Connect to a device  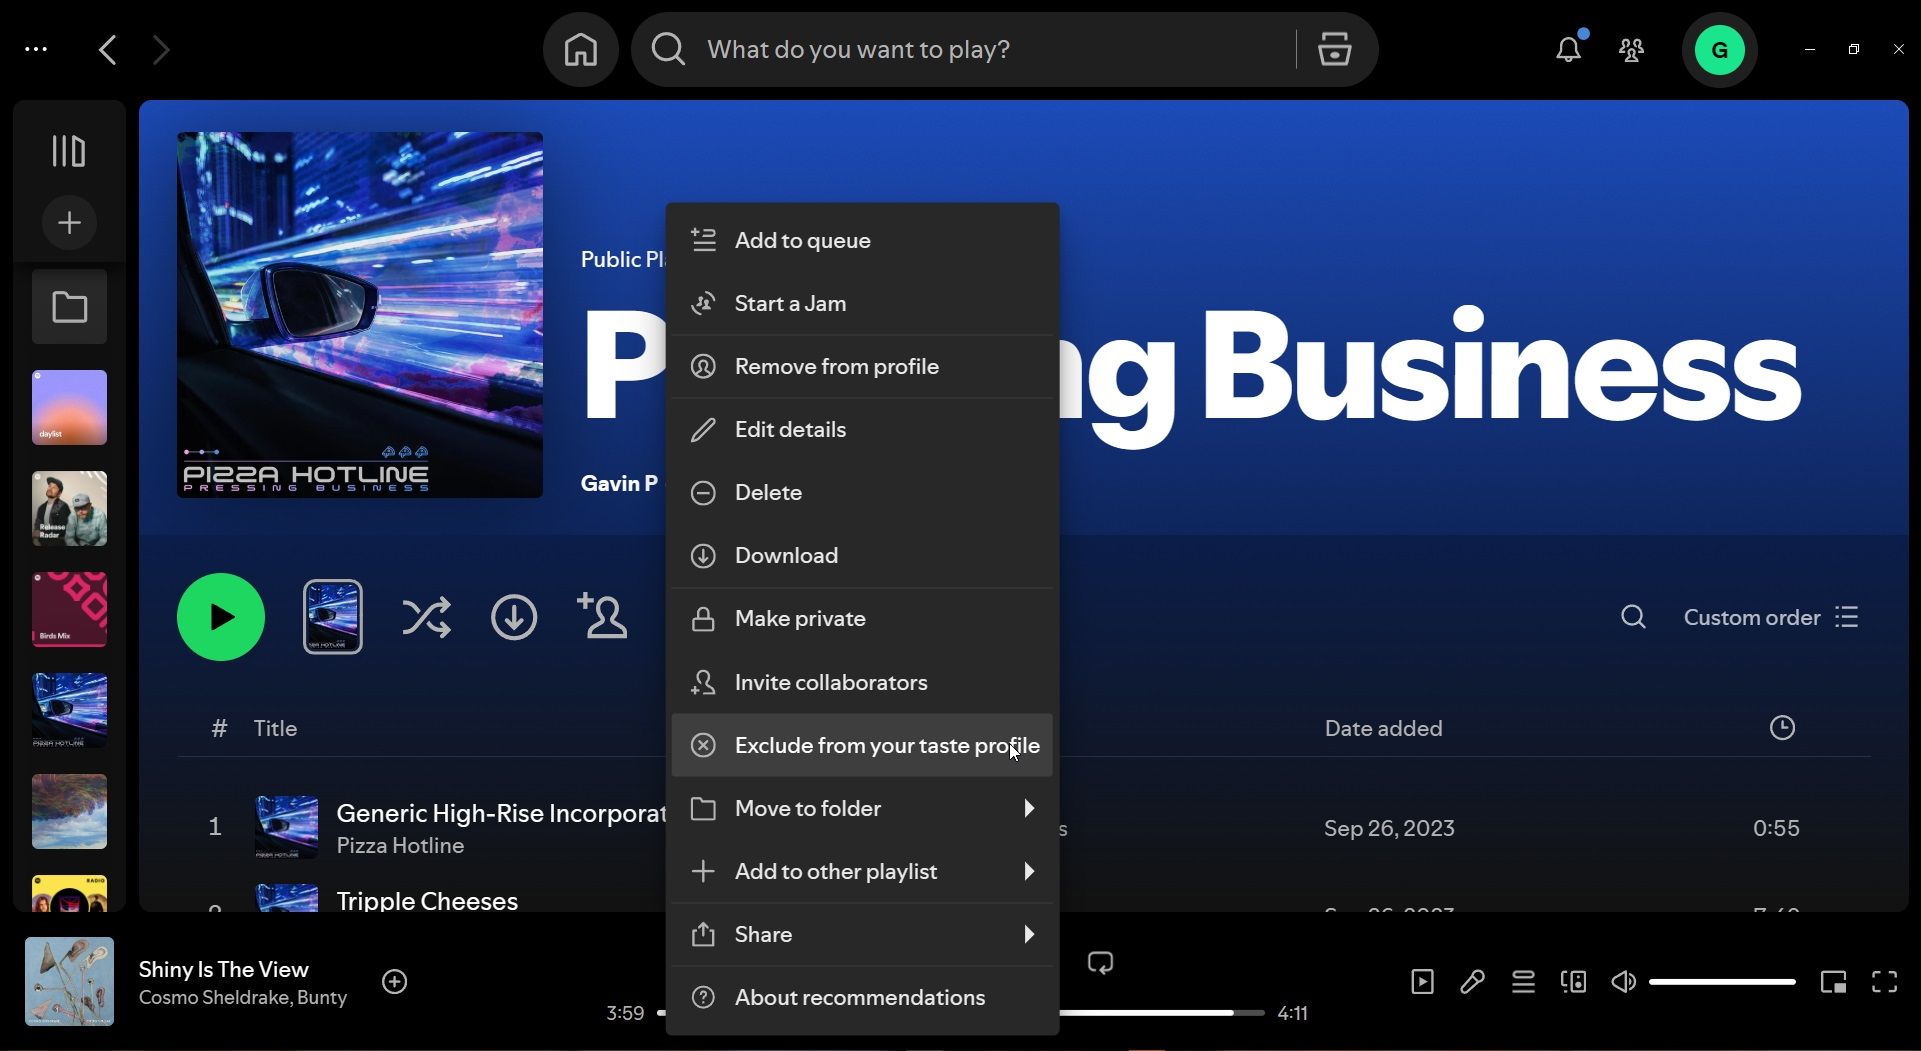pyautogui.click(x=1573, y=982)
